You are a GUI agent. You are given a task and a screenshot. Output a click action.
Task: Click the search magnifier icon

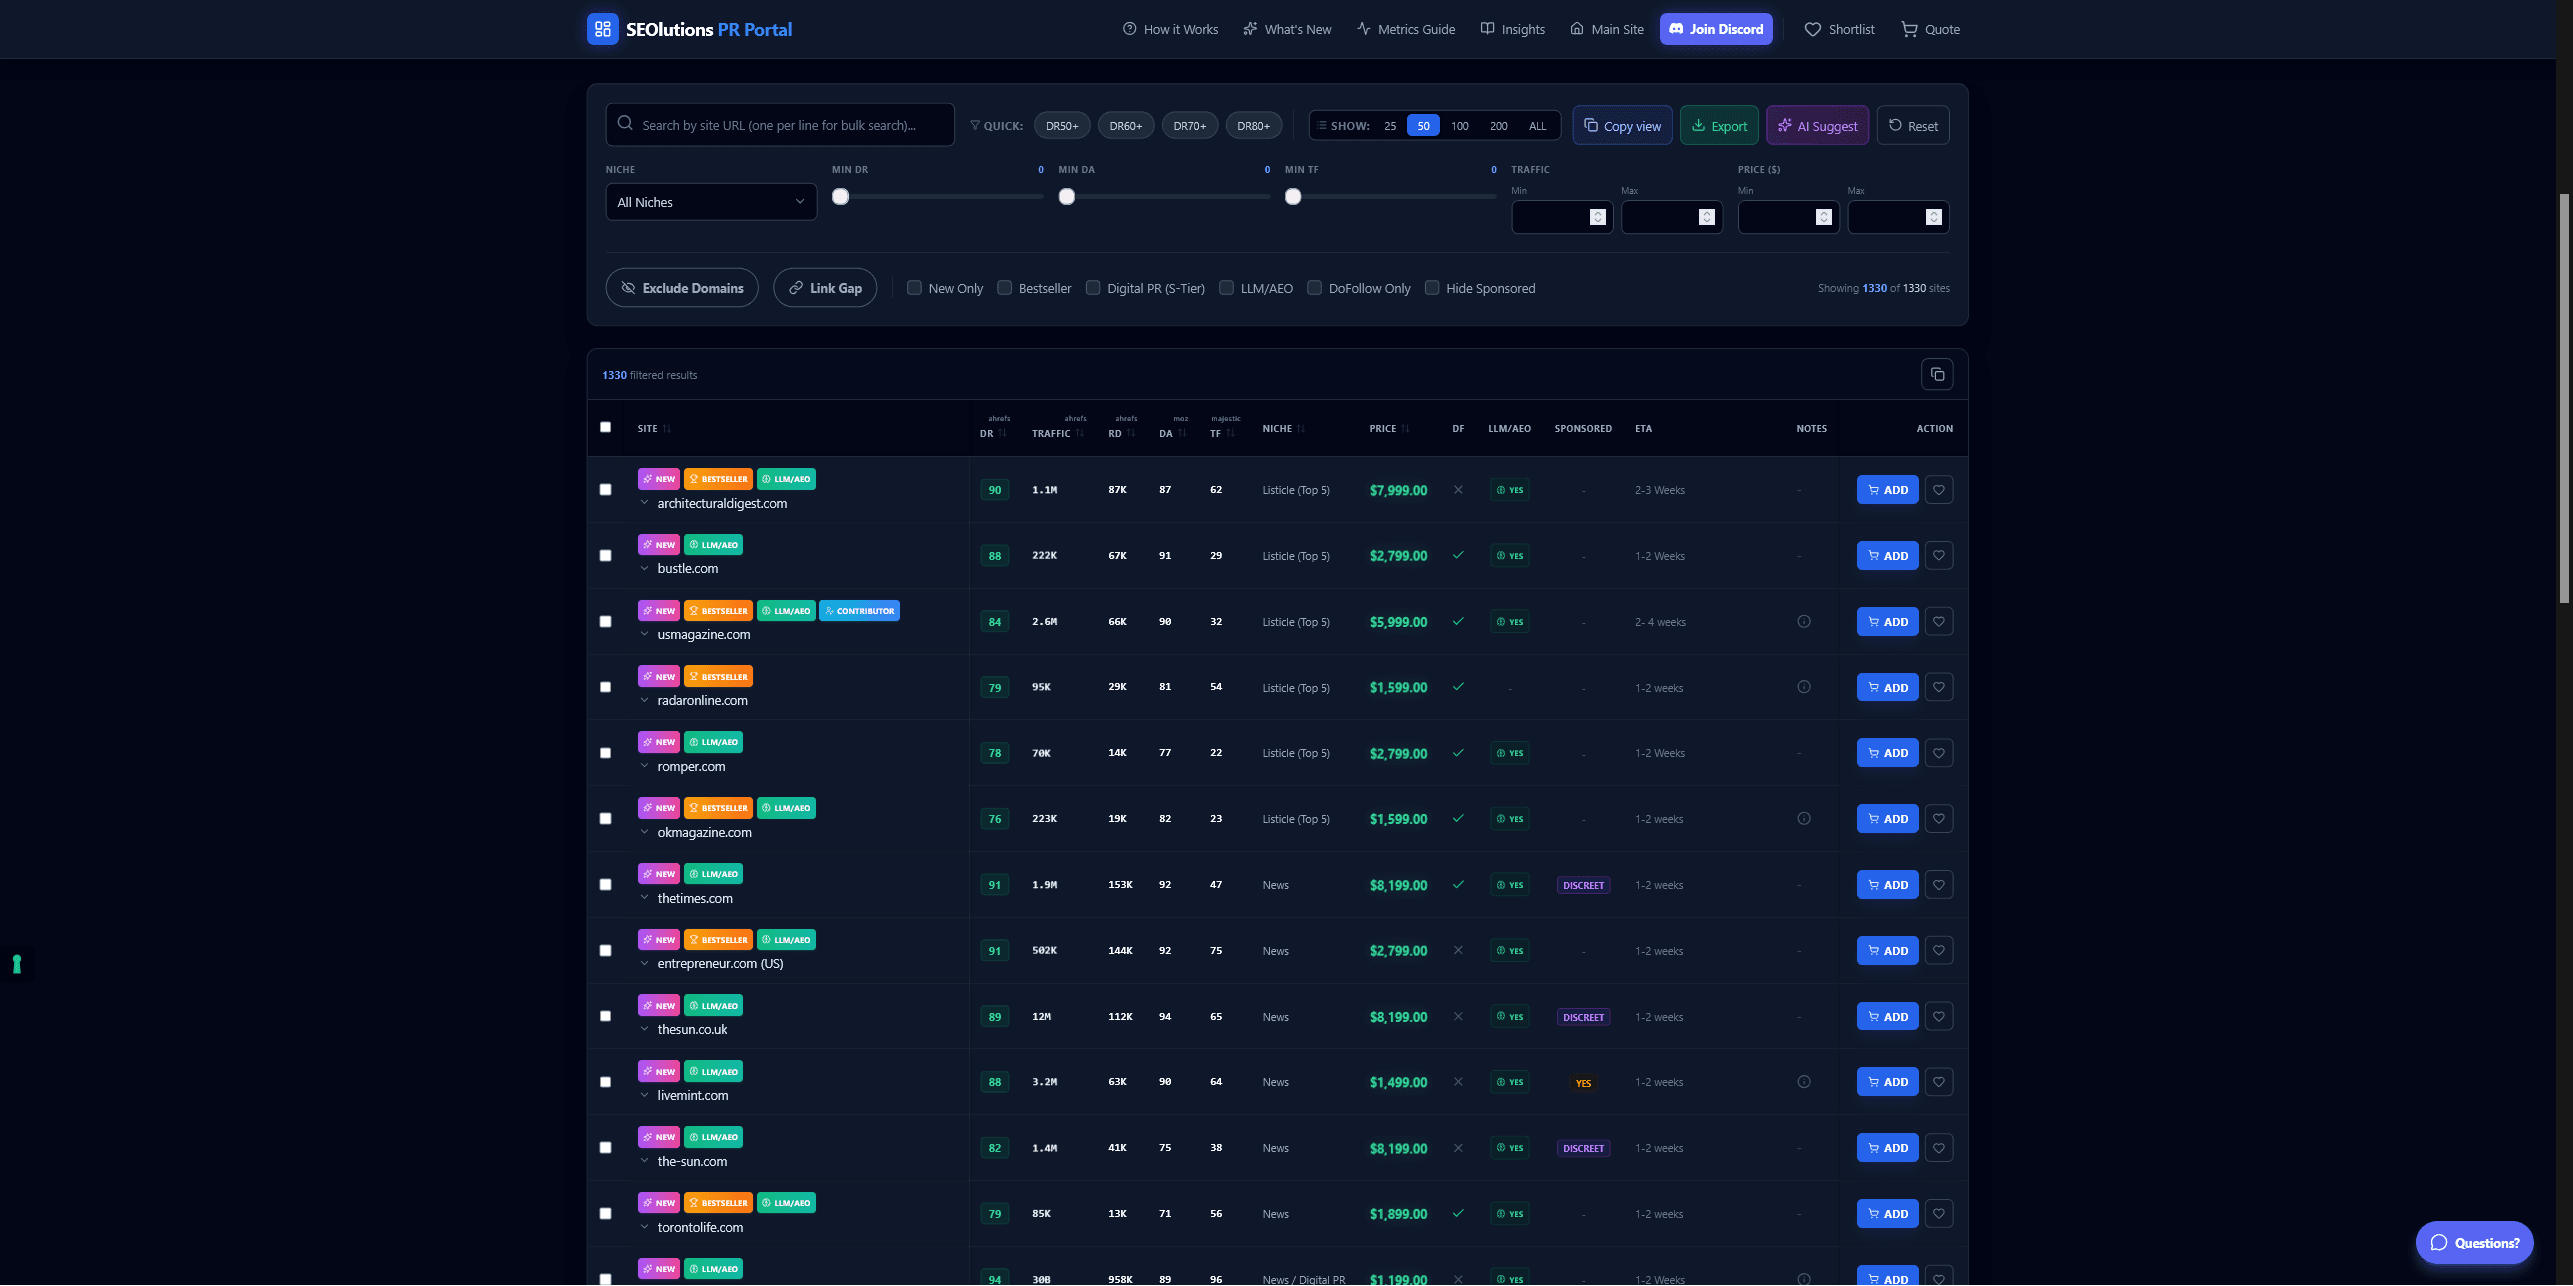625,124
